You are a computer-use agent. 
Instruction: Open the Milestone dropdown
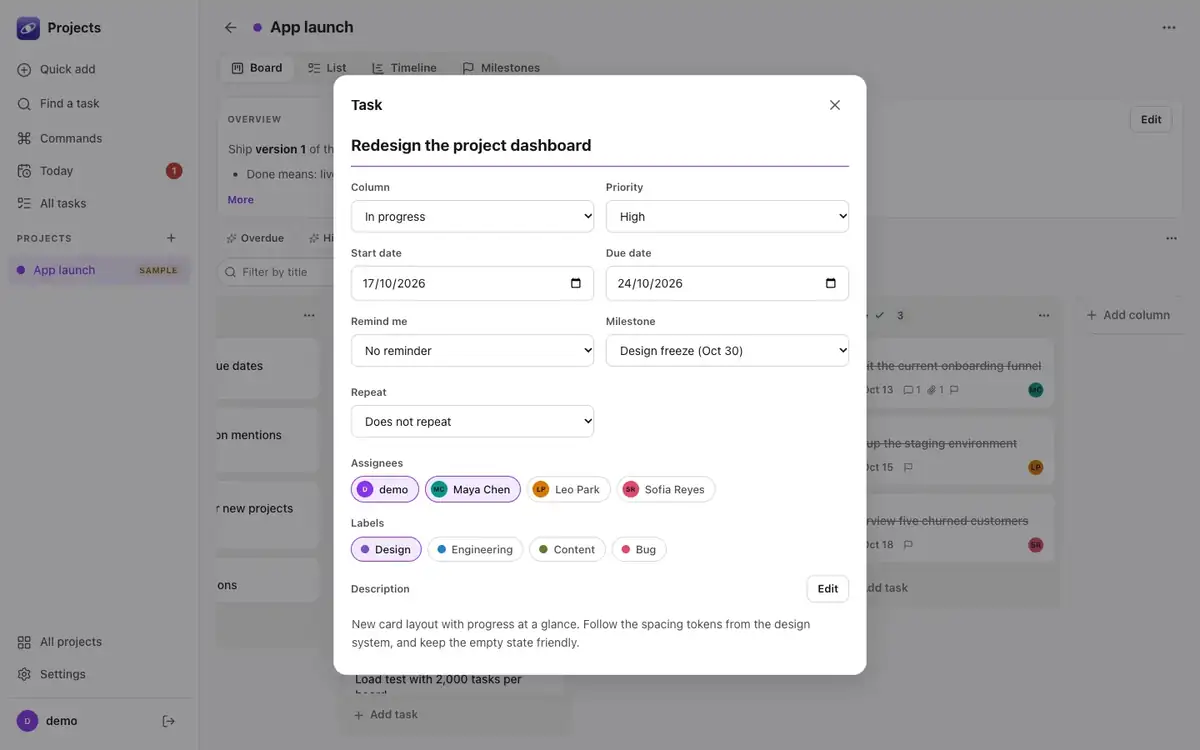[727, 351]
